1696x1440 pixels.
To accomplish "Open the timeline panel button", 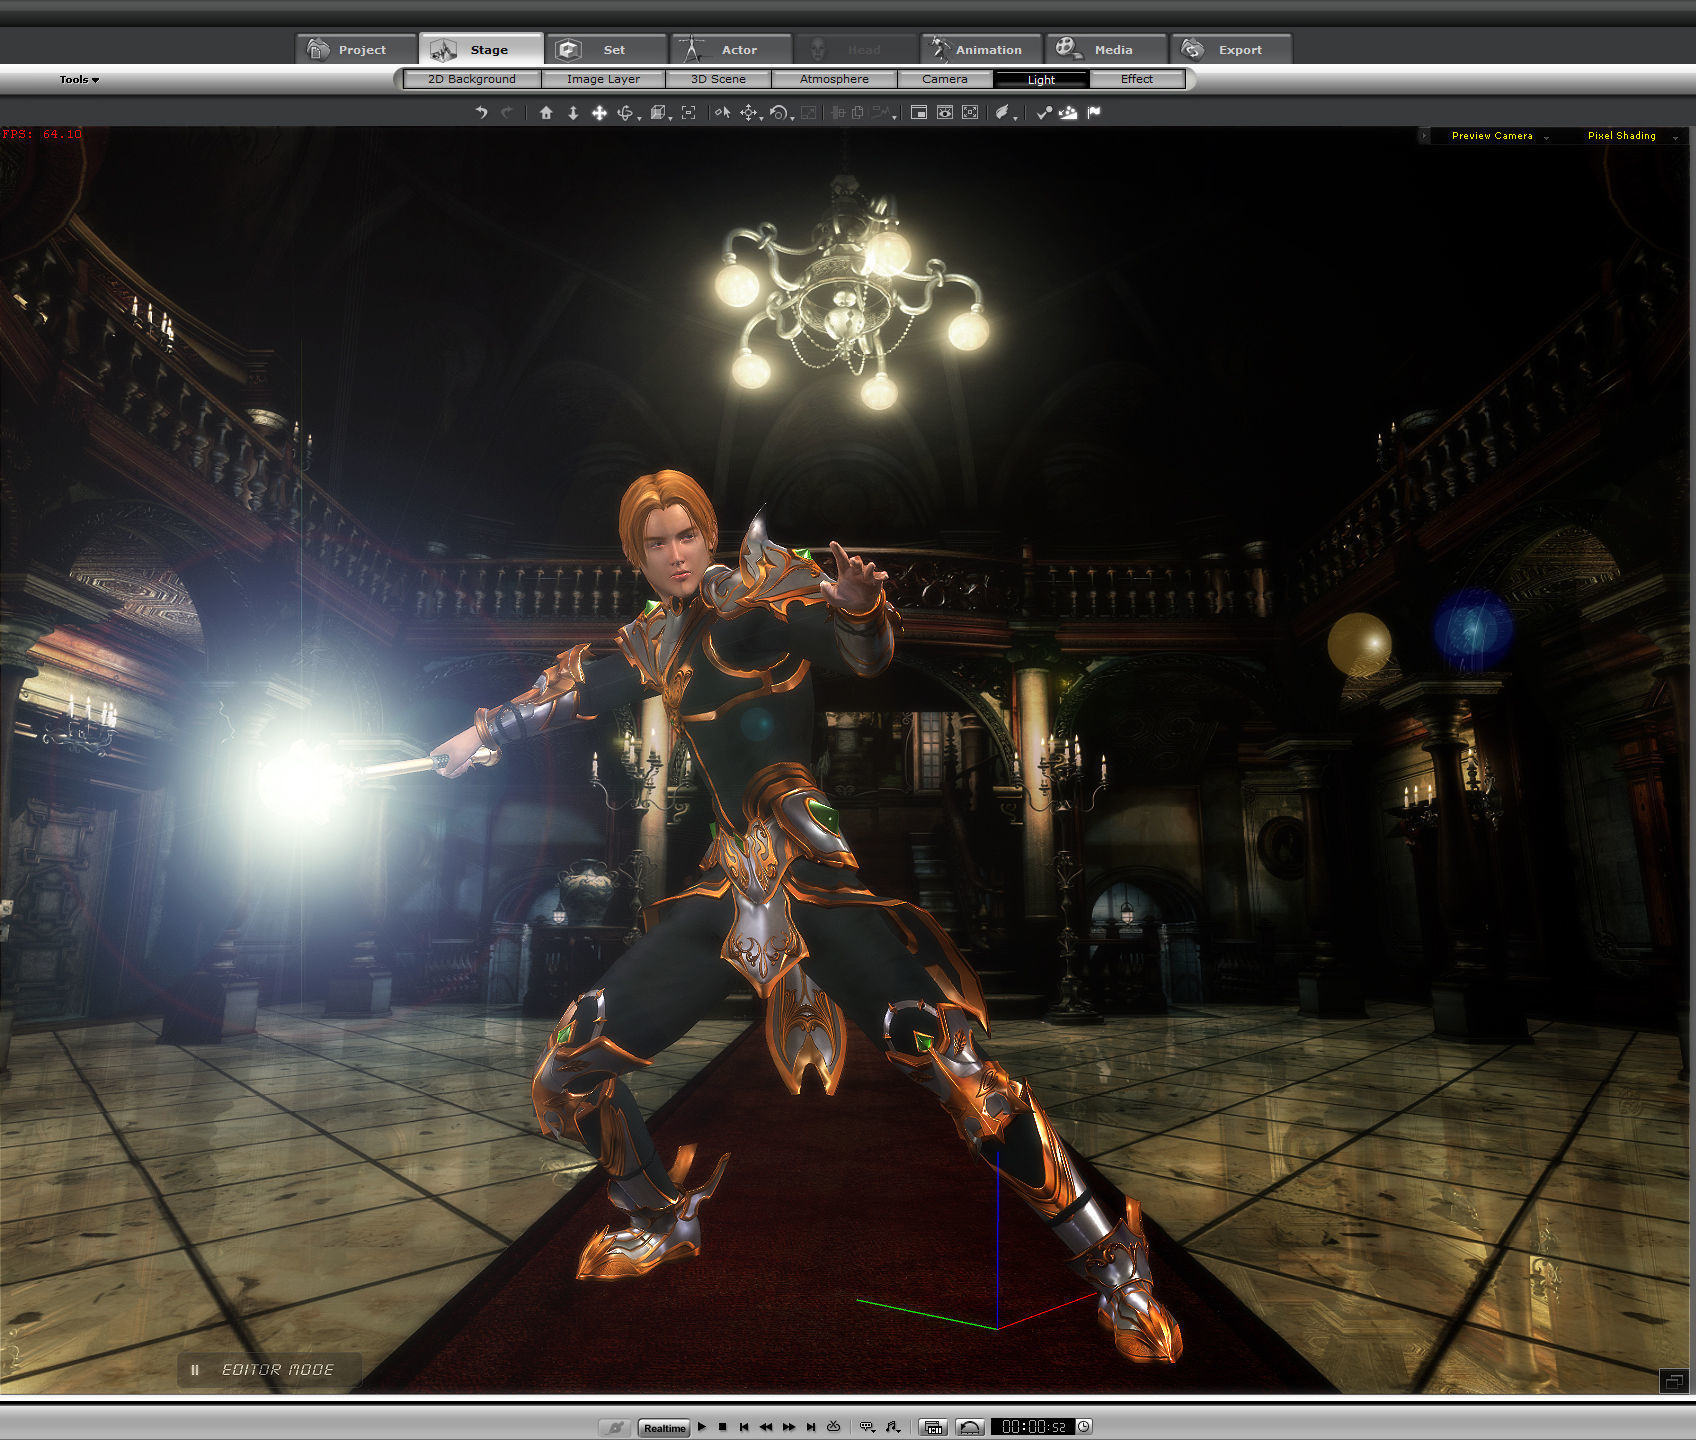I will pyautogui.click(x=933, y=1427).
